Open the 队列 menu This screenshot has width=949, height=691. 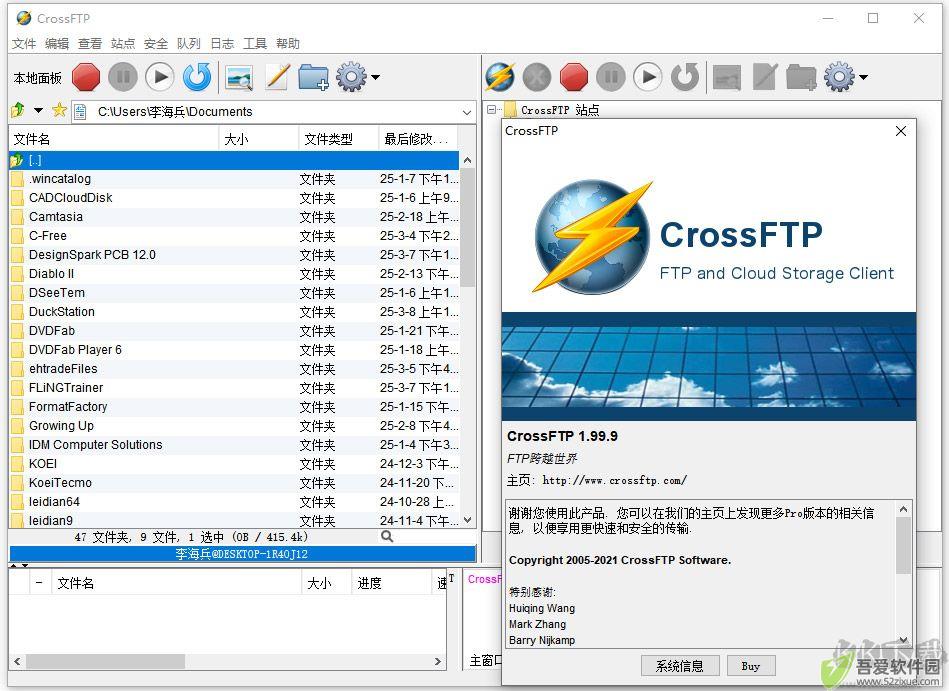click(x=188, y=44)
